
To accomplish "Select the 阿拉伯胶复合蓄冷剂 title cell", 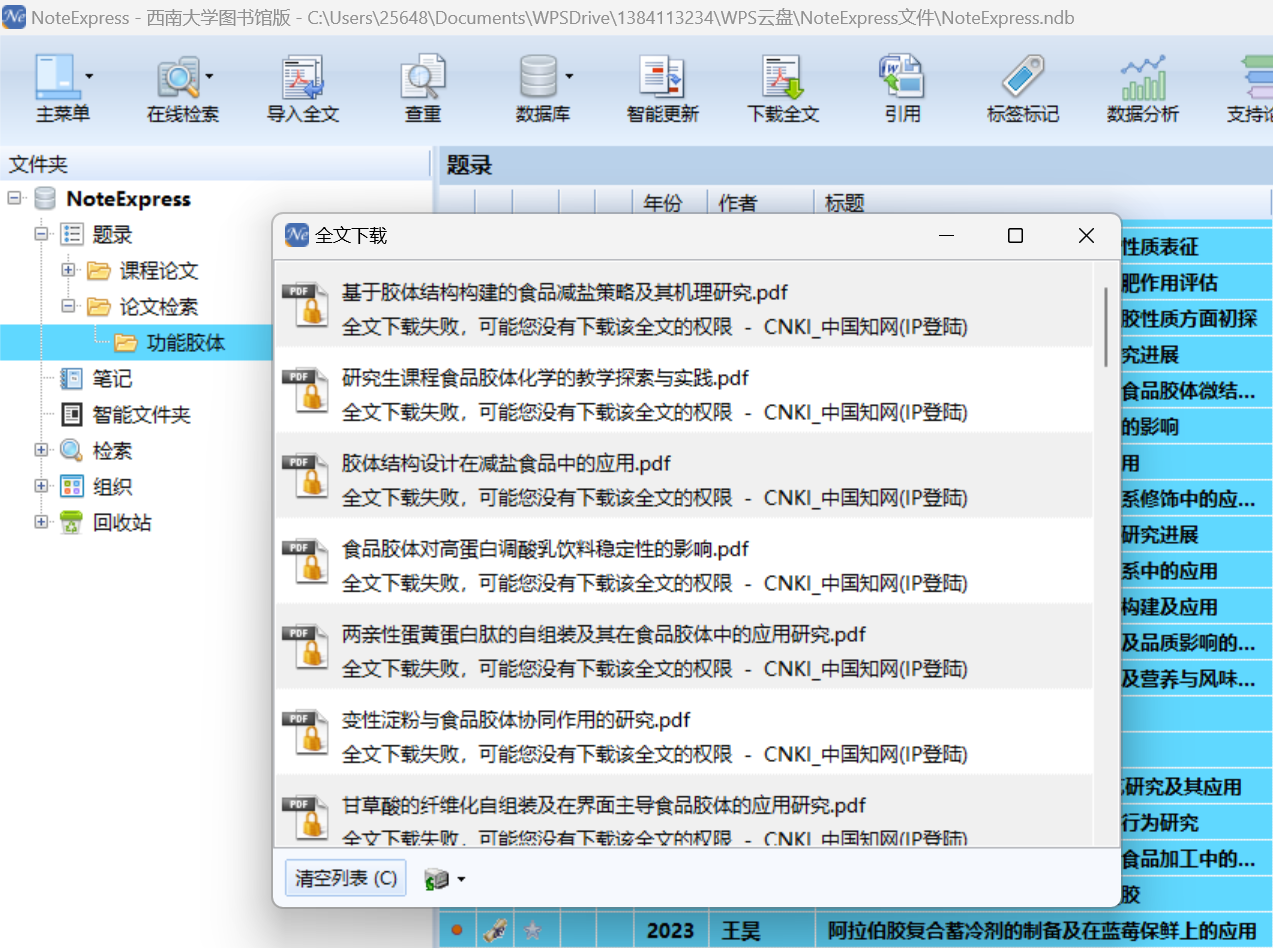I will click(x=1042, y=931).
